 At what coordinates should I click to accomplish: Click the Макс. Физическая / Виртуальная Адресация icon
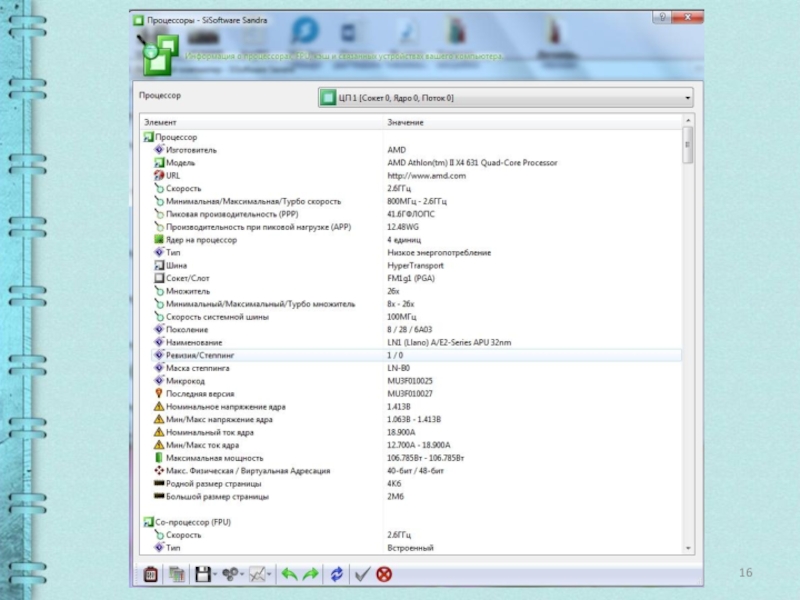(x=159, y=470)
